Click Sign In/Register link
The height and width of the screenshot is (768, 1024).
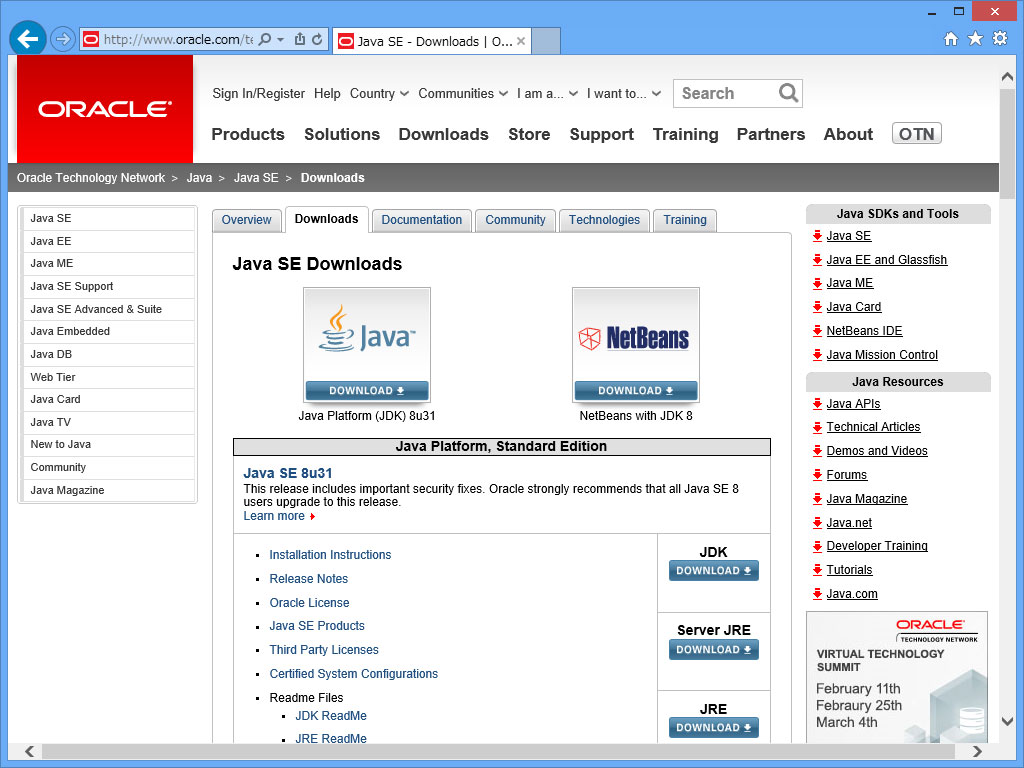pos(259,93)
